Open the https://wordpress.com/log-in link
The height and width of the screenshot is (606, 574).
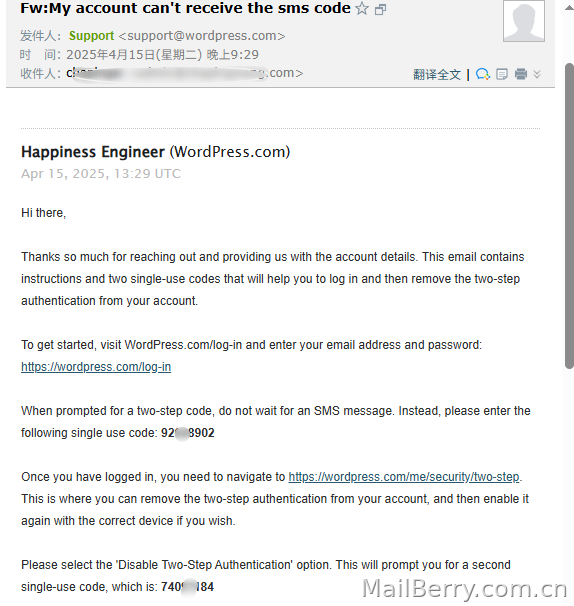click(96, 366)
